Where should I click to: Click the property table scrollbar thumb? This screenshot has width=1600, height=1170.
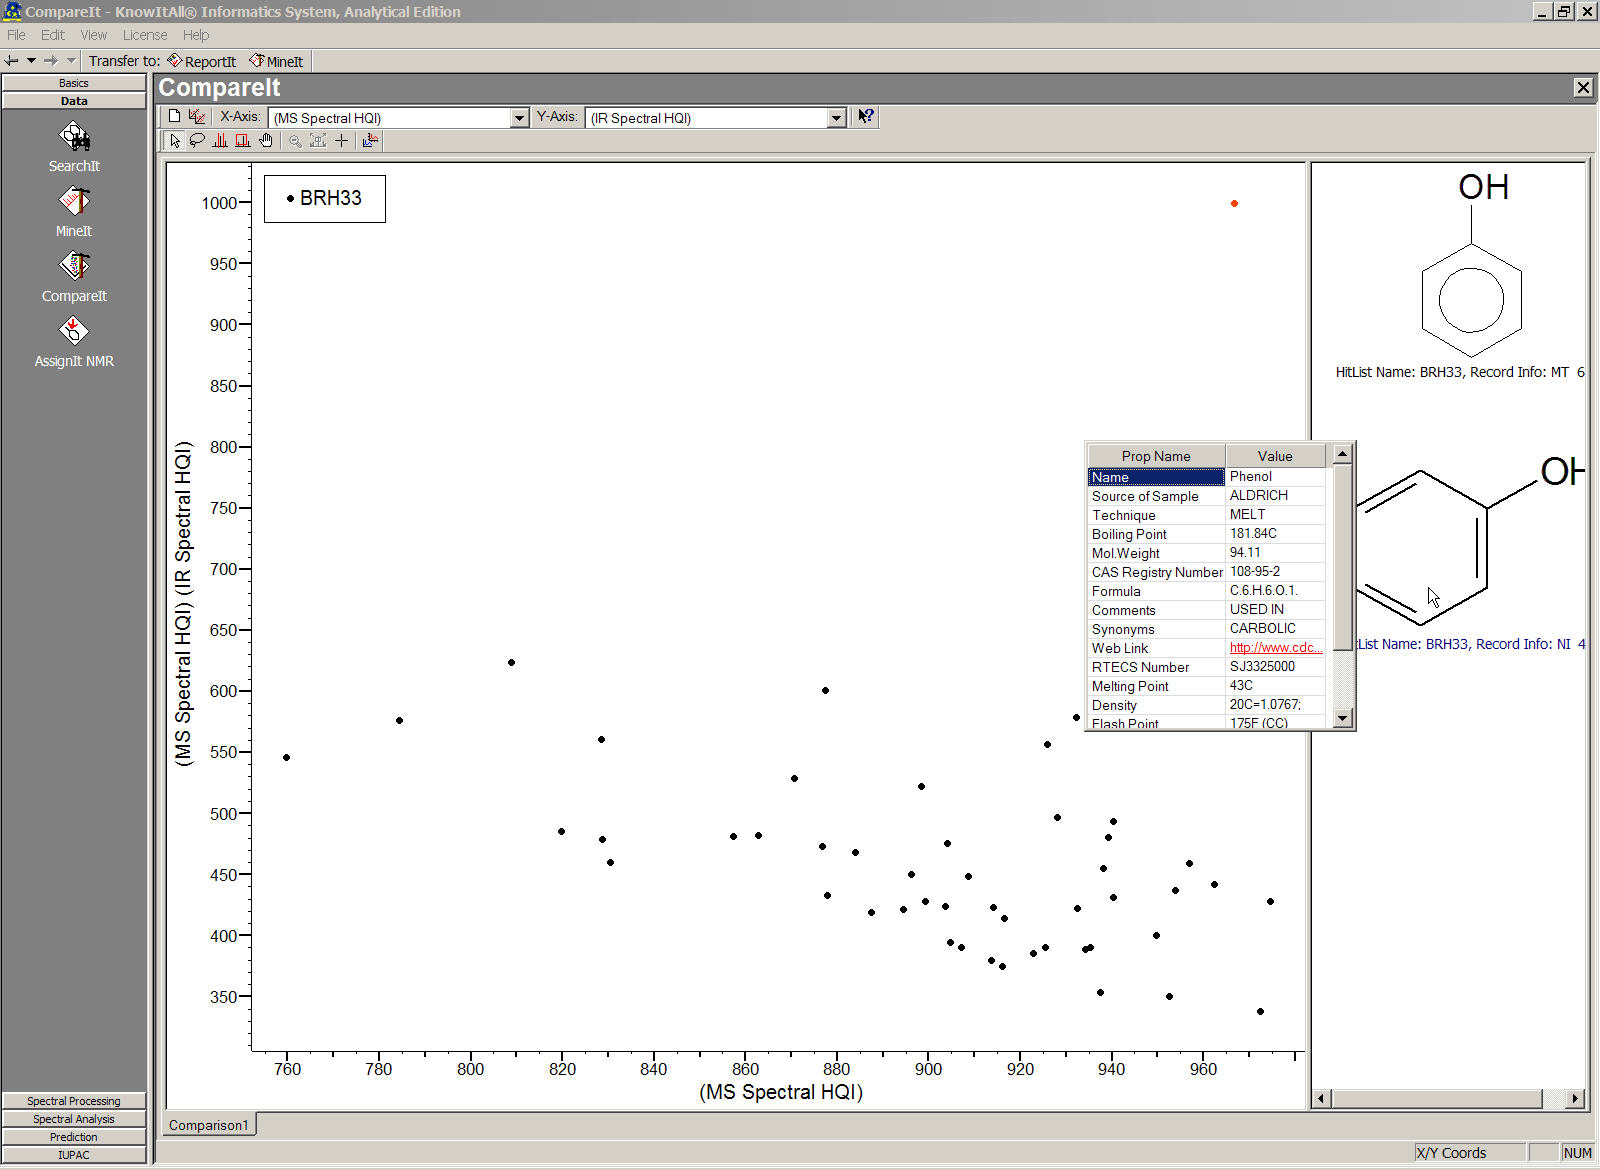click(1343, 557)
